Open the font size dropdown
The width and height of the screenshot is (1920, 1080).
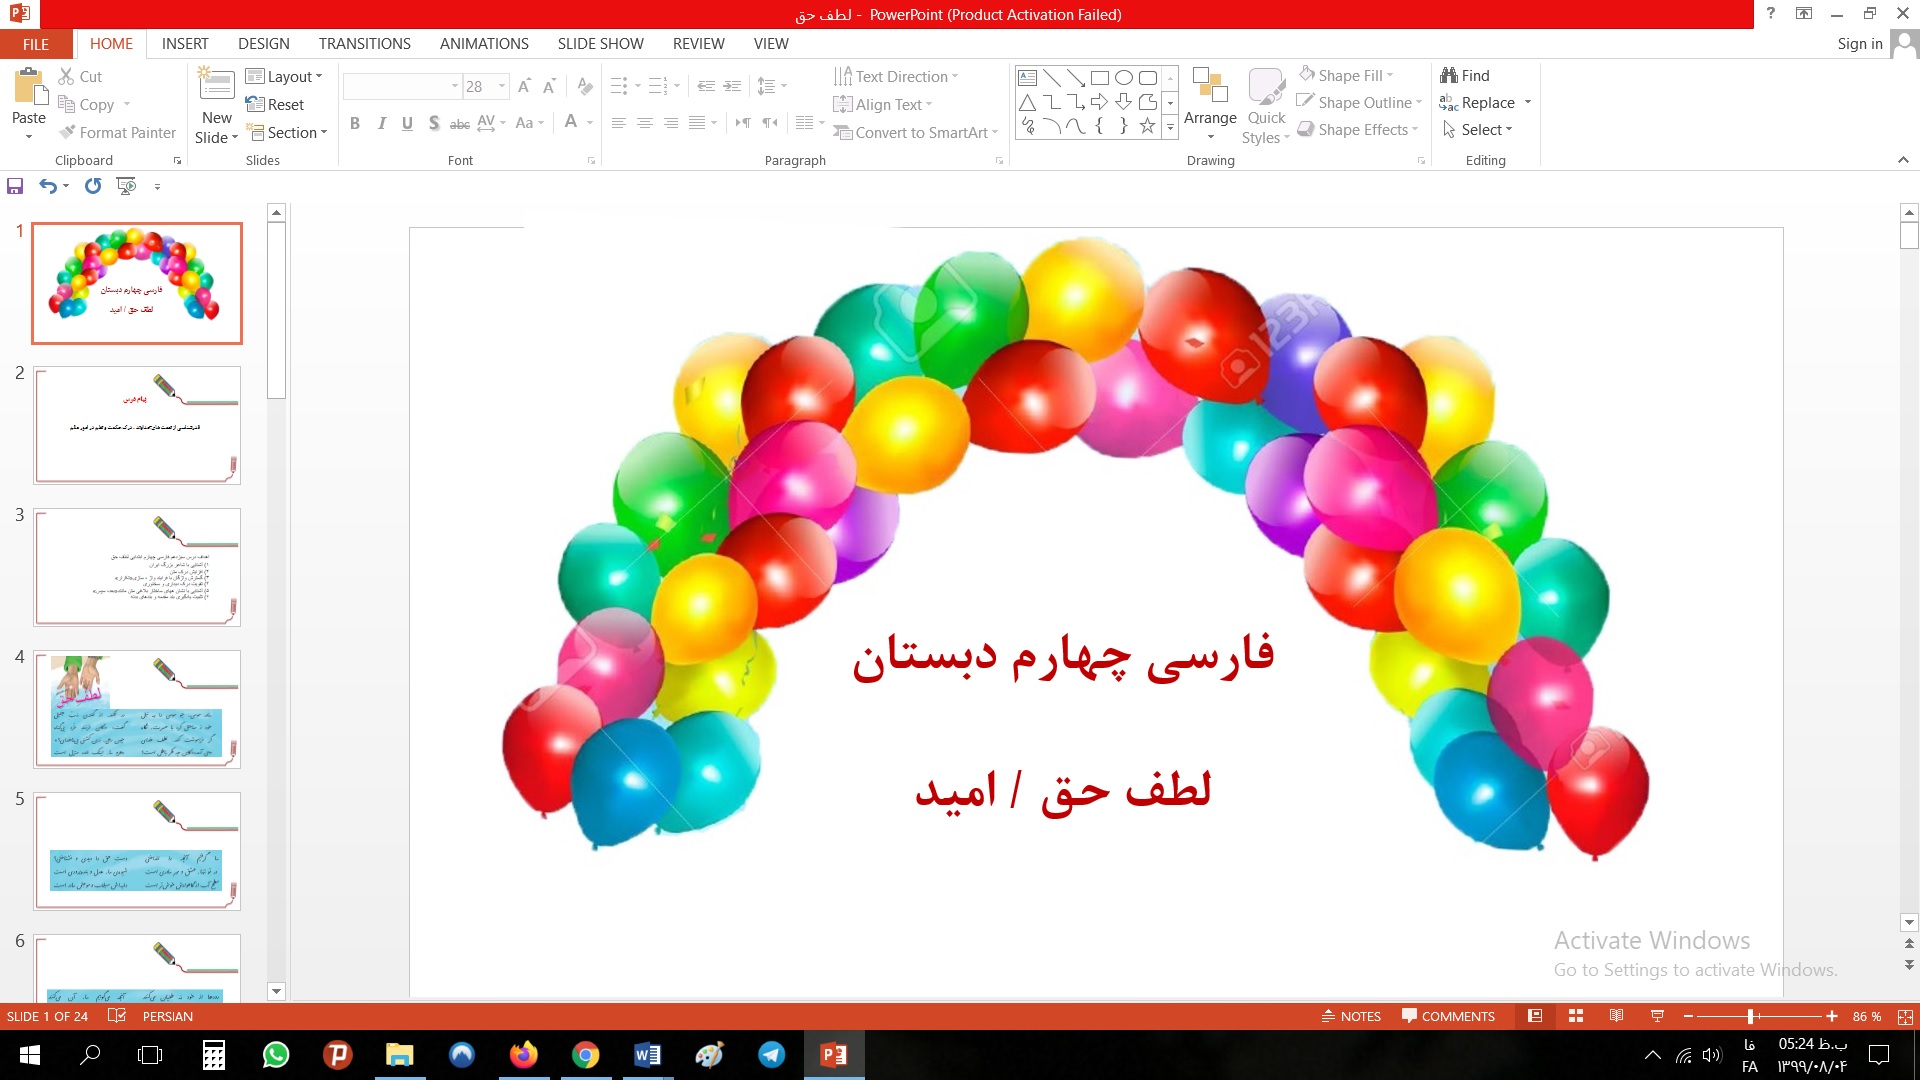point(502,87)
